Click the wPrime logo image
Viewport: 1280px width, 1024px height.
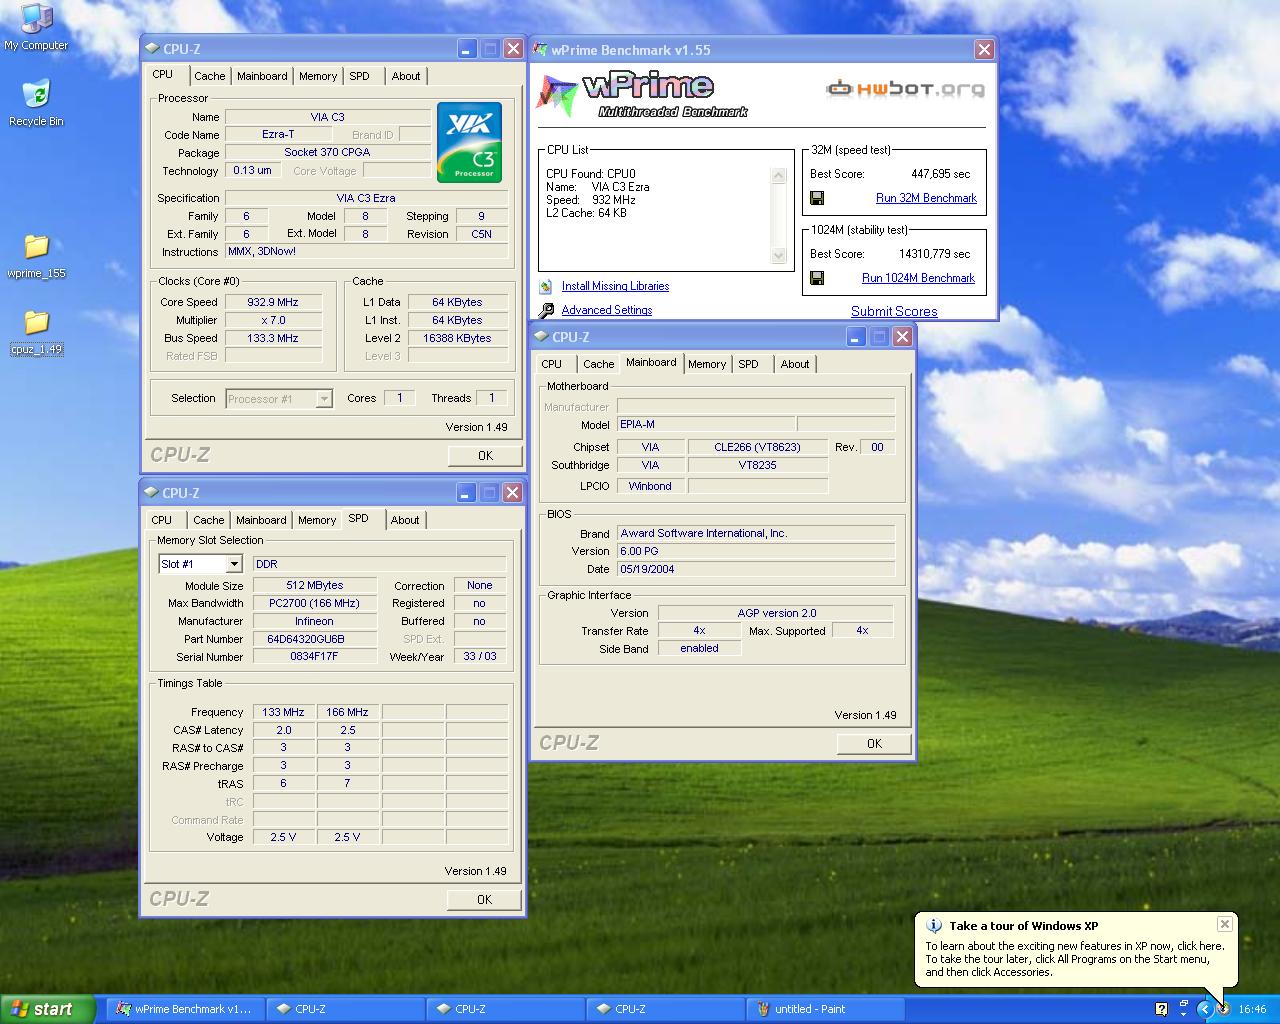(643, 94)
